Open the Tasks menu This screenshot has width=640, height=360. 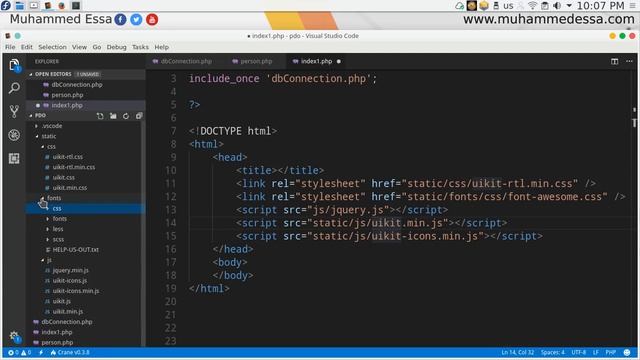pos(140,47)
